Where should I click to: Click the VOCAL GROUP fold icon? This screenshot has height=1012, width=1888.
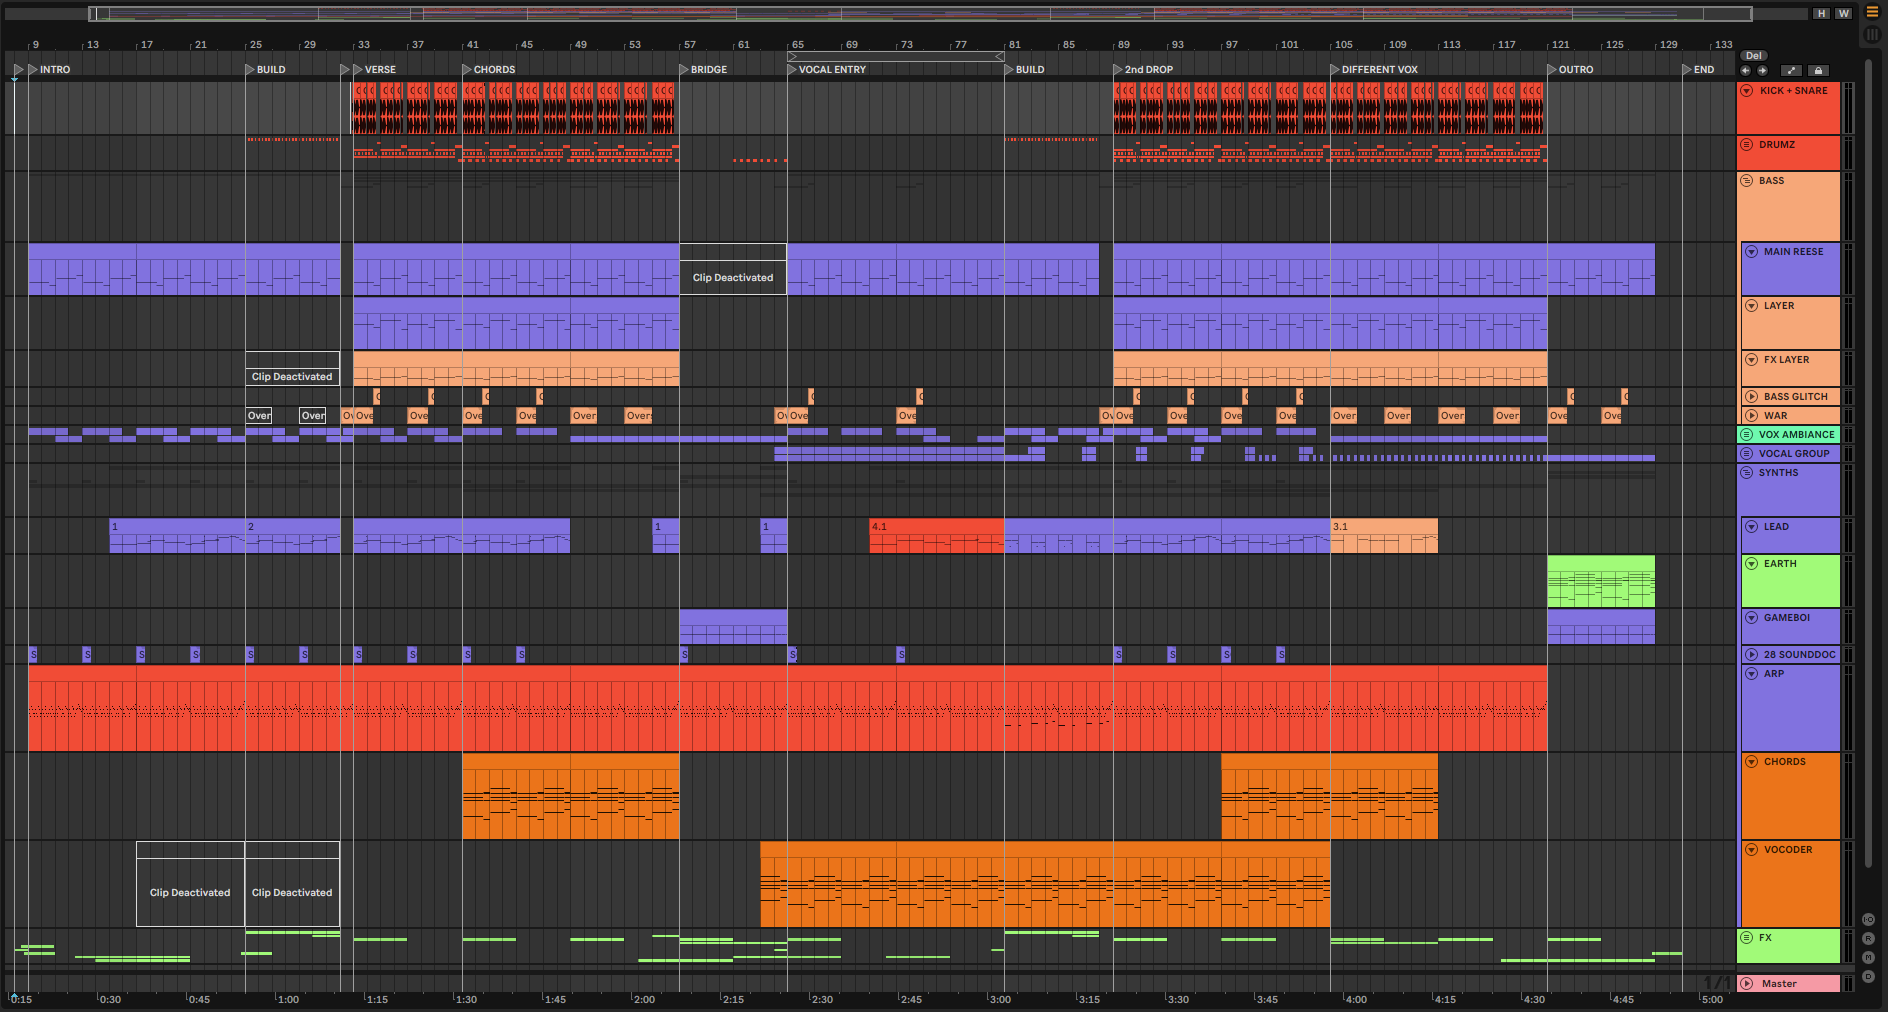click(x=1747, y=454)
